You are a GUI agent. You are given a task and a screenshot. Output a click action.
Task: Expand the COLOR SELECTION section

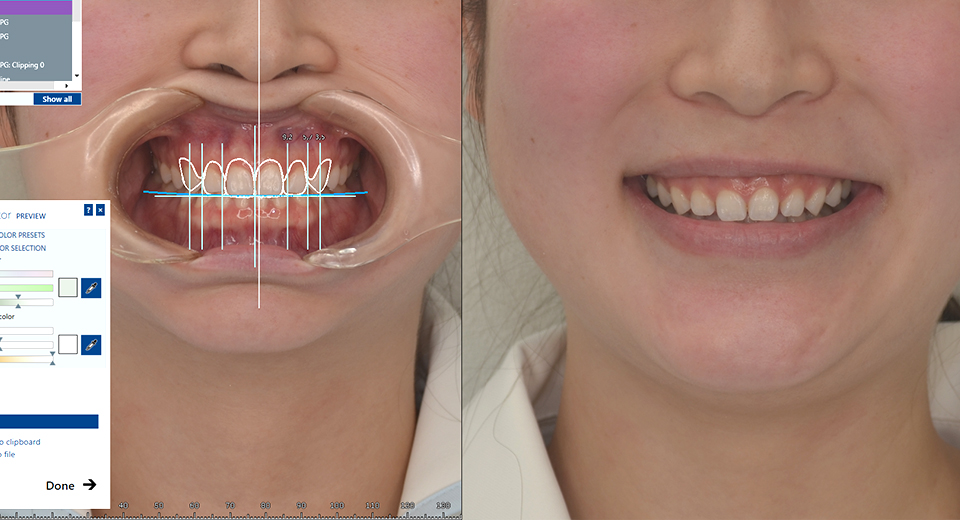pos(23,248)
